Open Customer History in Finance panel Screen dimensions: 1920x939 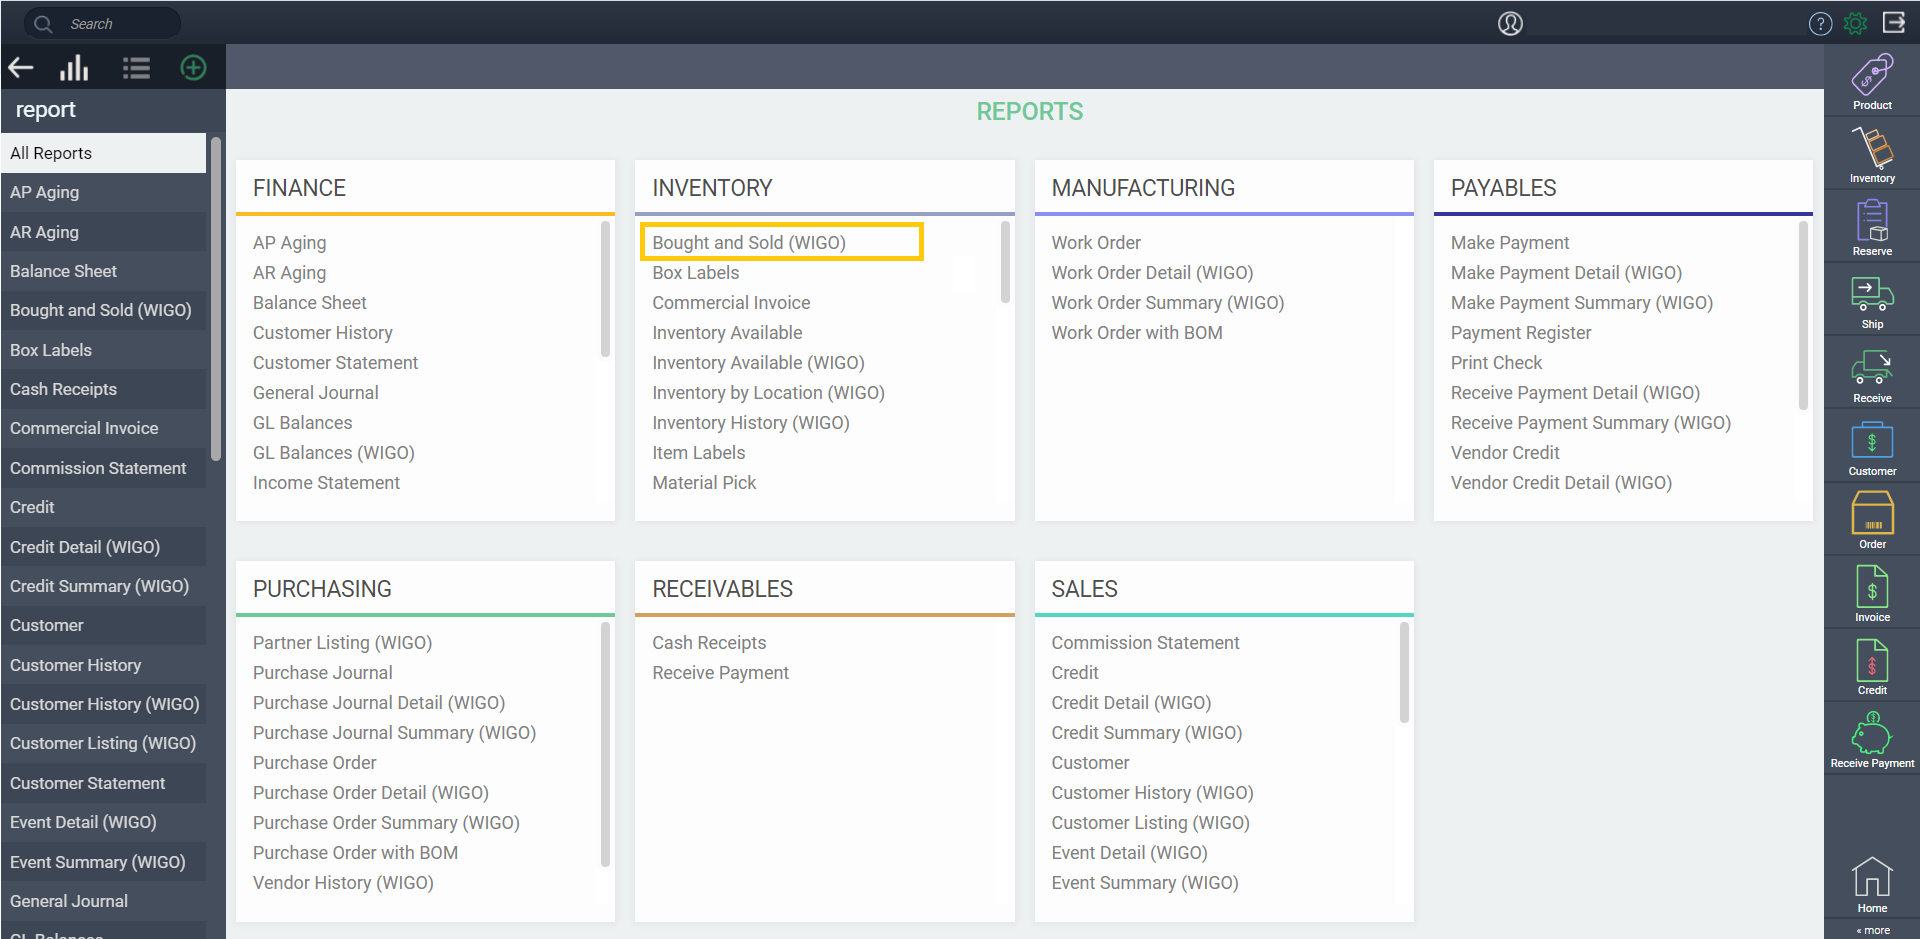click(322, 333)
